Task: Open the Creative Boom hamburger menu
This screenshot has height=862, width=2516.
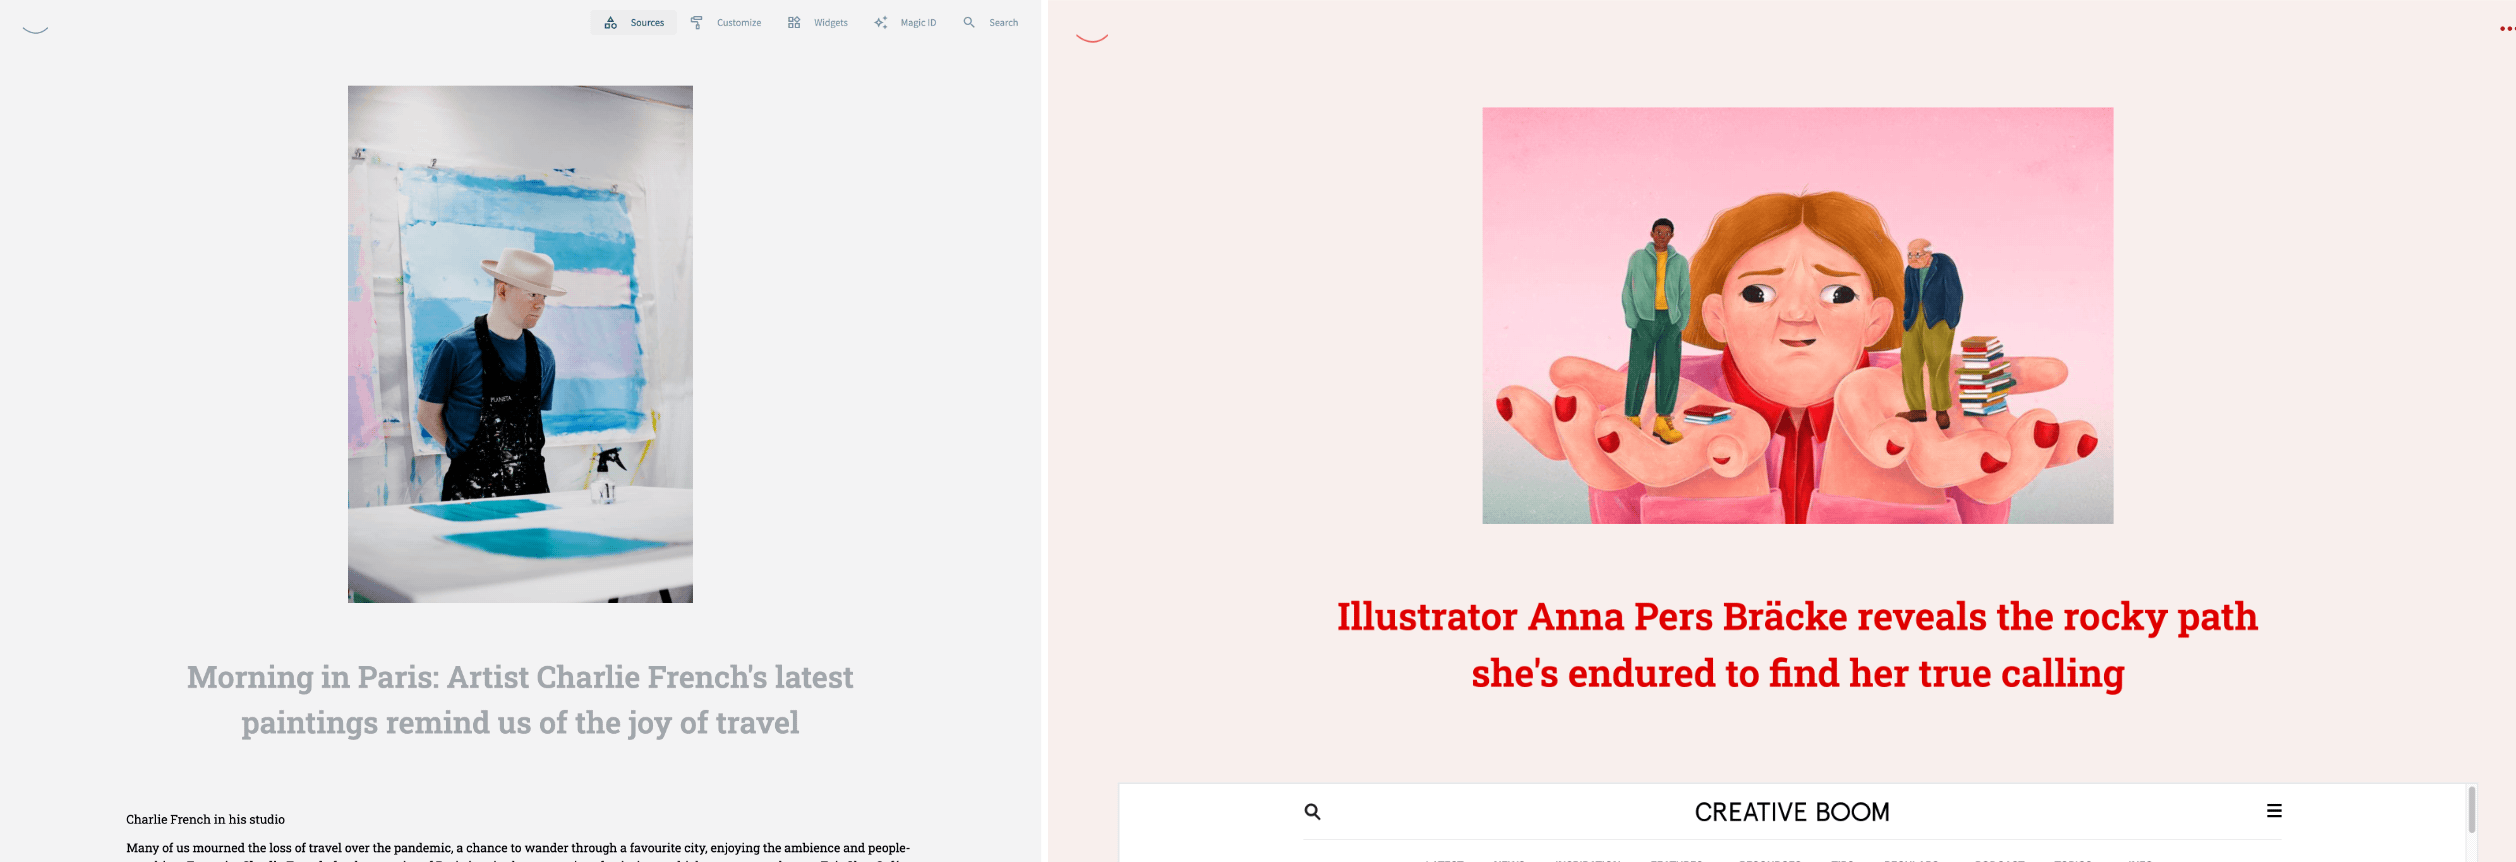Action: pos(2273,811)
